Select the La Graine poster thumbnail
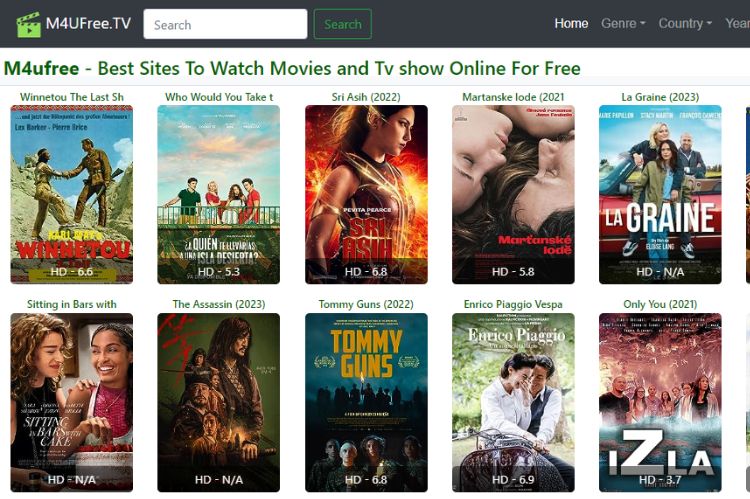 (x=660, y=194)
